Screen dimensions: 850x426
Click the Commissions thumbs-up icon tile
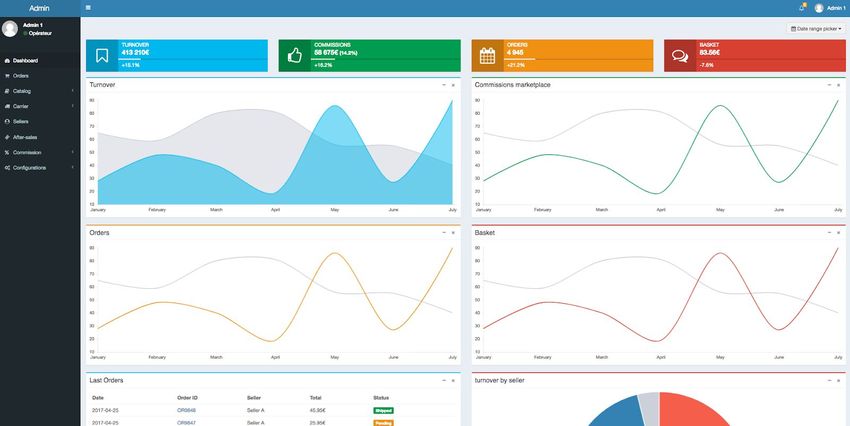[295, 55]
